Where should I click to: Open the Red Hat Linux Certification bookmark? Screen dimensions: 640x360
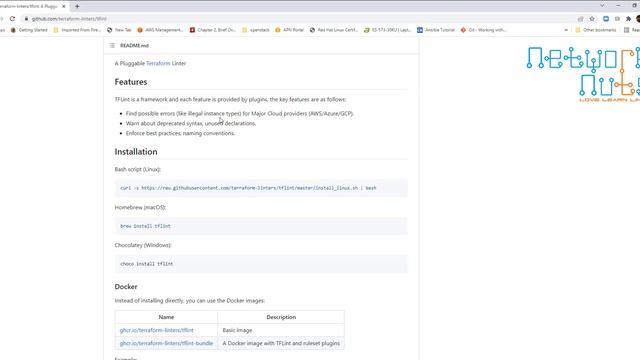click(333, 30)
